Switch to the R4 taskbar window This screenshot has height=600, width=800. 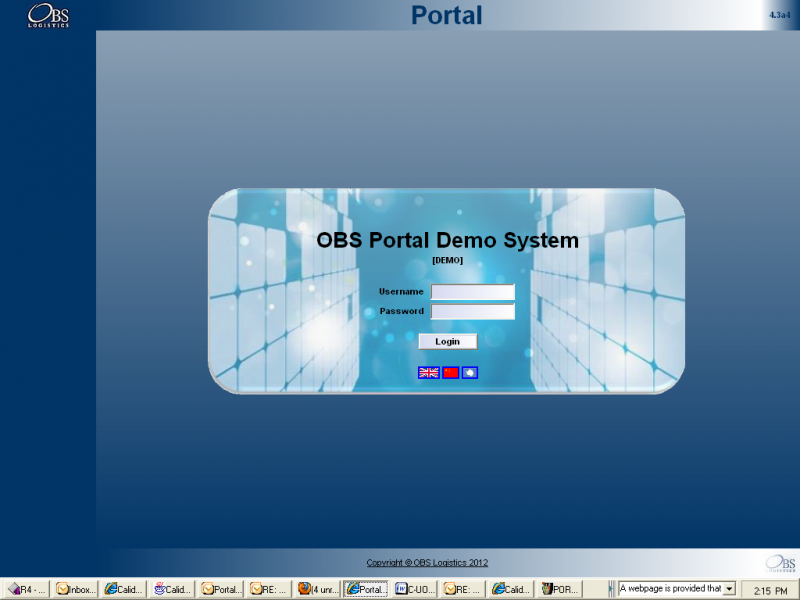27,589
